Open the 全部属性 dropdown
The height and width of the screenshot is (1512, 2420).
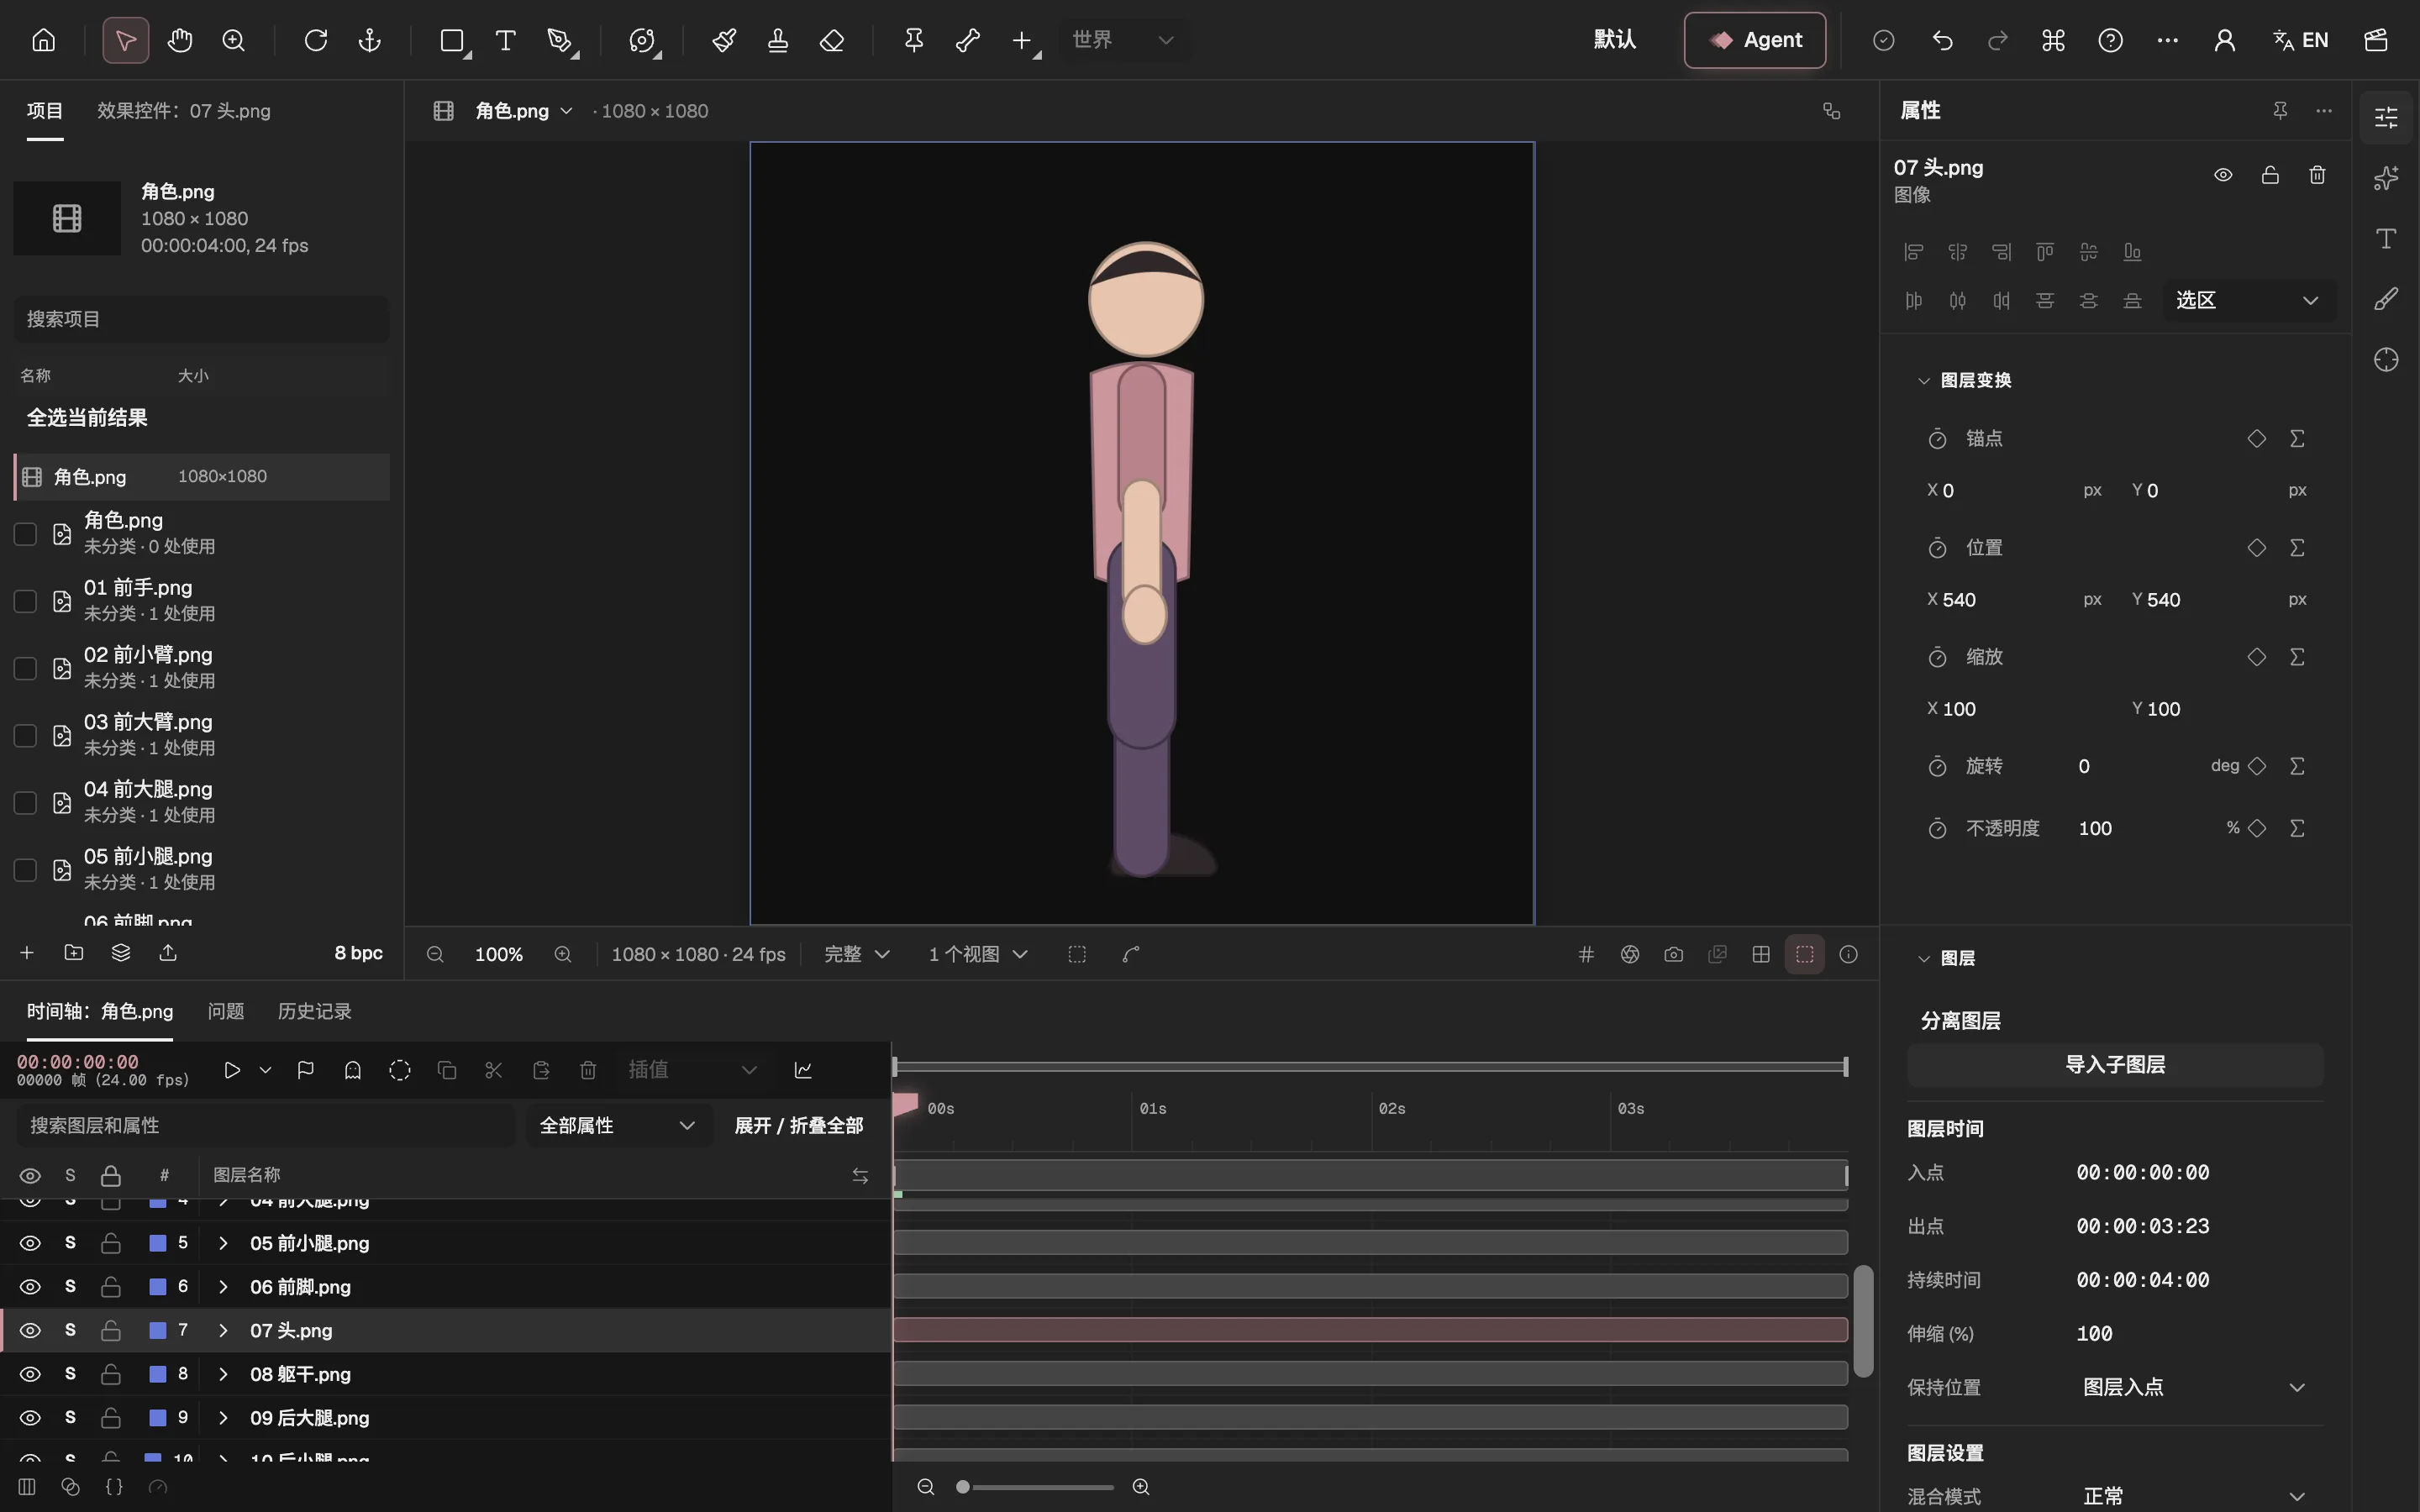pyautogui.click(x=618, y=1126)
